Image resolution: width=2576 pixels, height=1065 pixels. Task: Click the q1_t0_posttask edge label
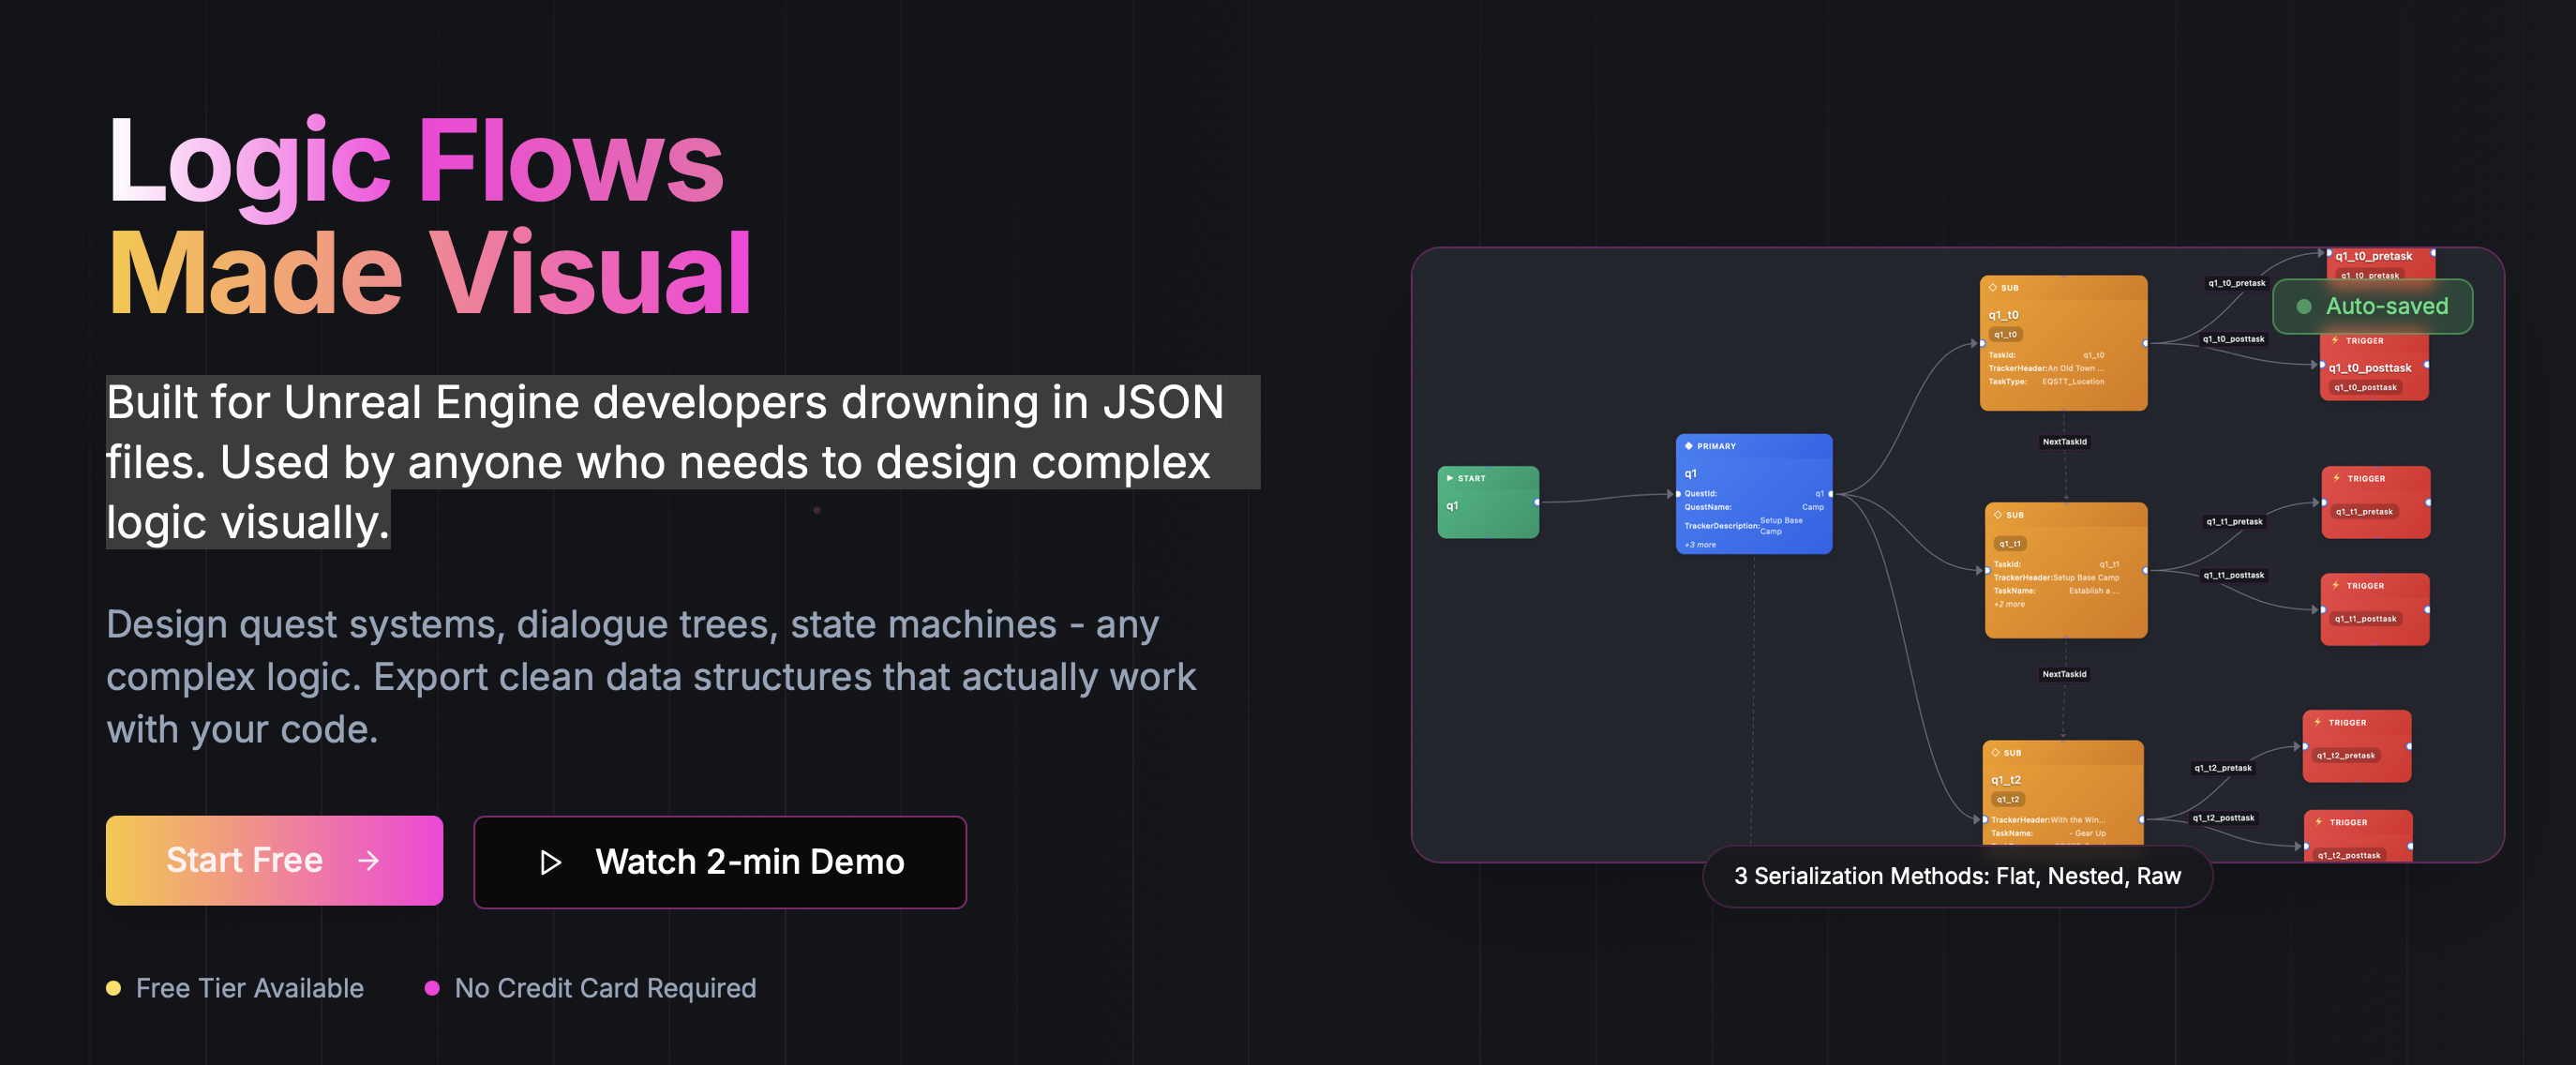(2233, 339)
